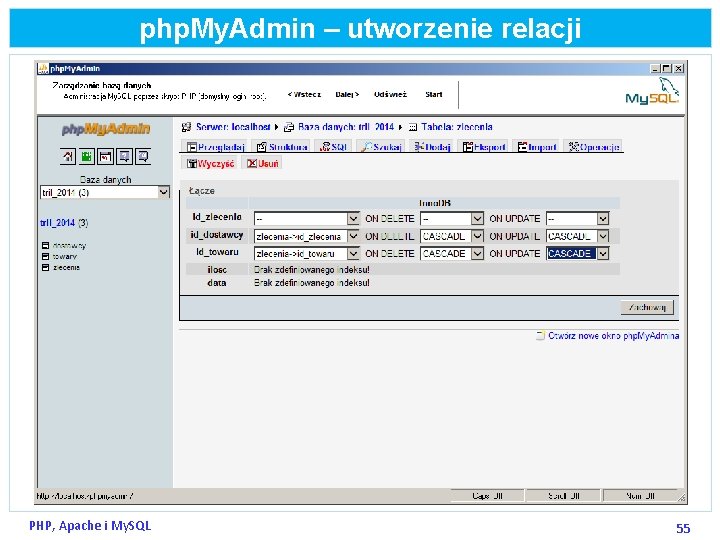Click the Home icon in phpMyAdmin sidebar
This screenshot has width=720, height=540.
[68, 157]
